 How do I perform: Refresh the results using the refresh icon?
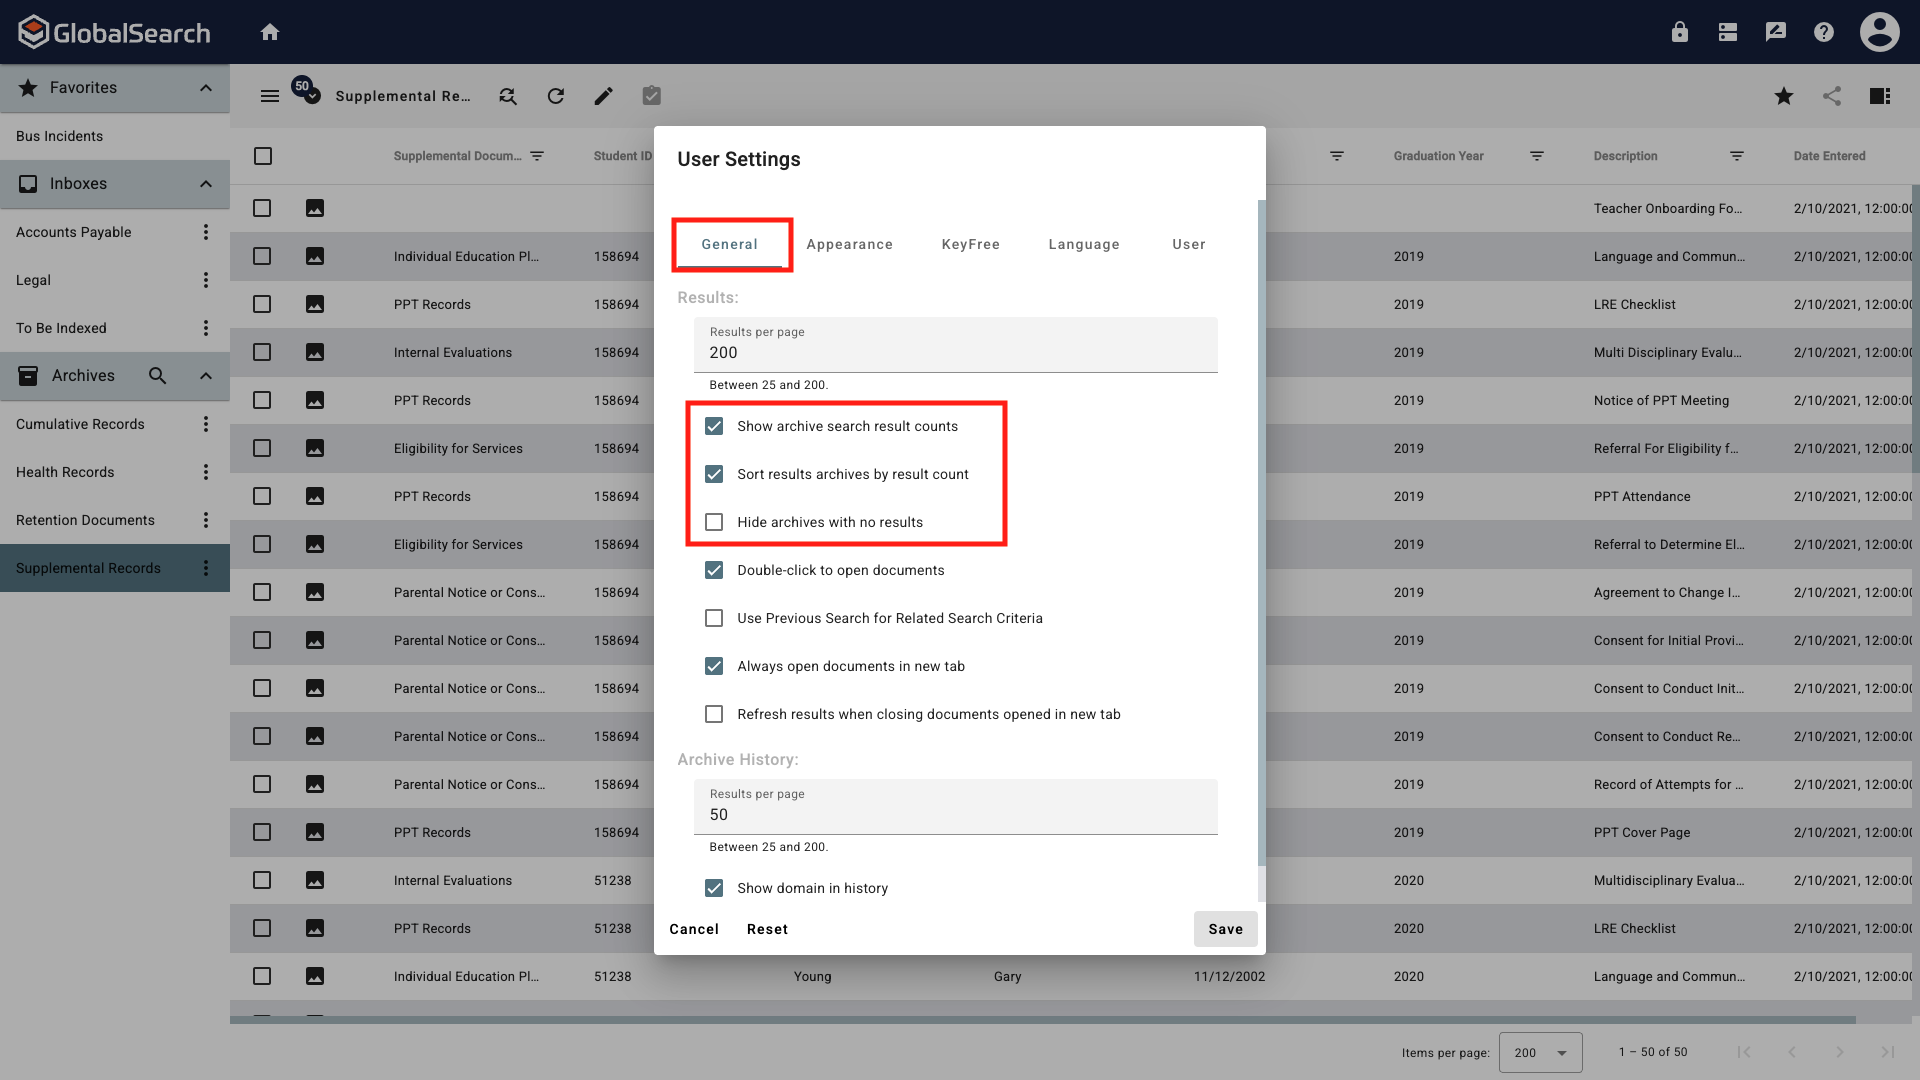555,95
